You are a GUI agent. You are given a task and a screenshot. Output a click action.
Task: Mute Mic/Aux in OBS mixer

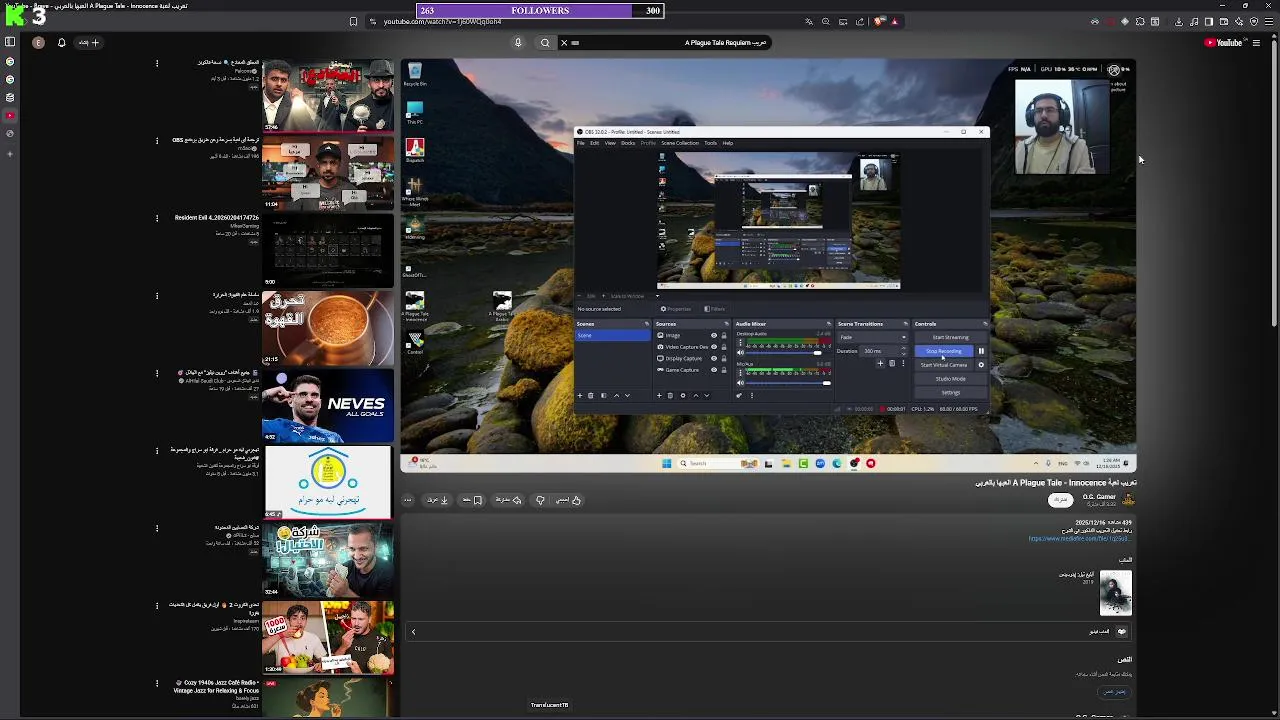coord(740,383)
